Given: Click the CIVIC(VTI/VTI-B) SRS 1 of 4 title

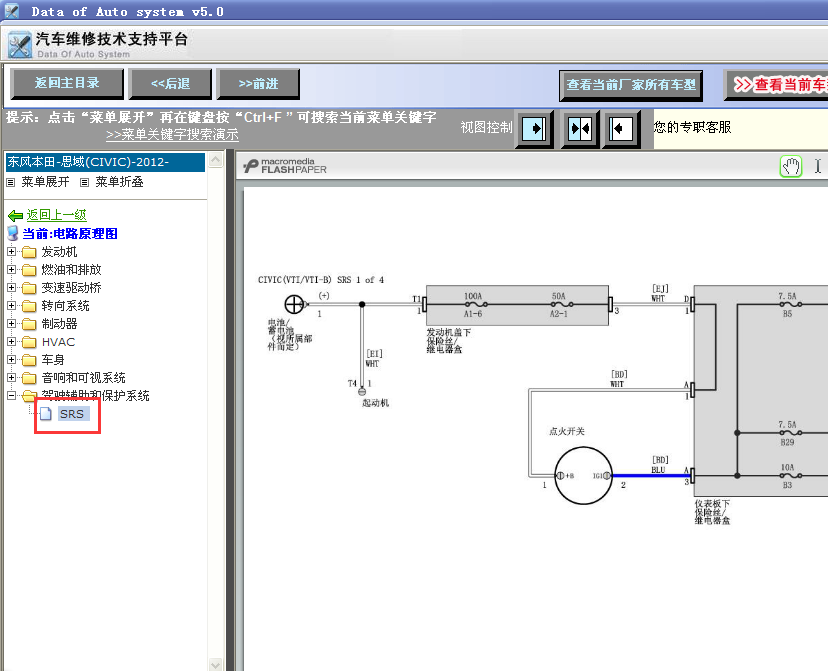Looking at the screenshot, I should (321, 280).
